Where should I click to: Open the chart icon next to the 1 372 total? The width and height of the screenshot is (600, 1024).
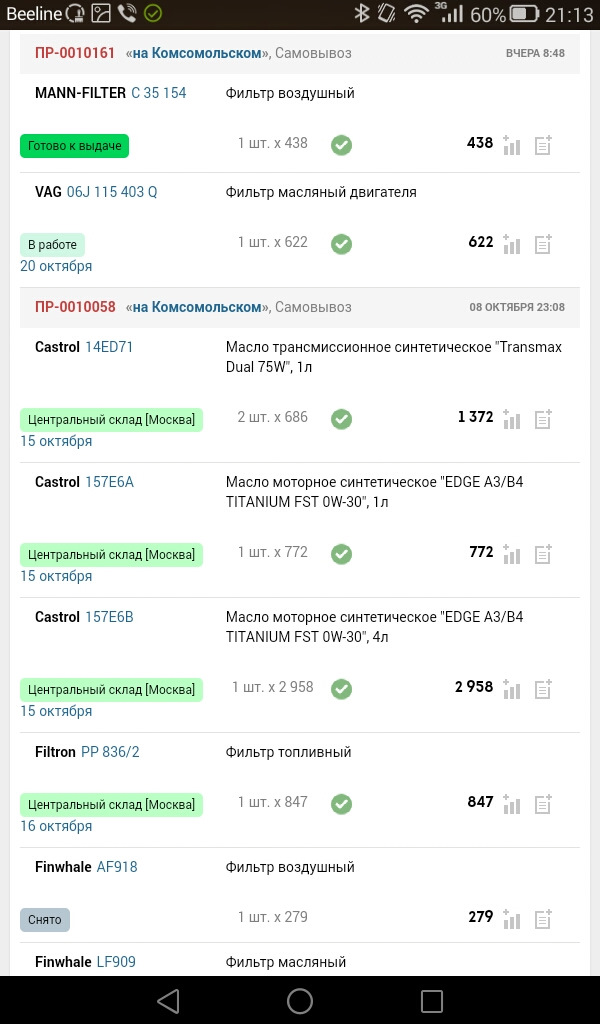coord(511,419)
